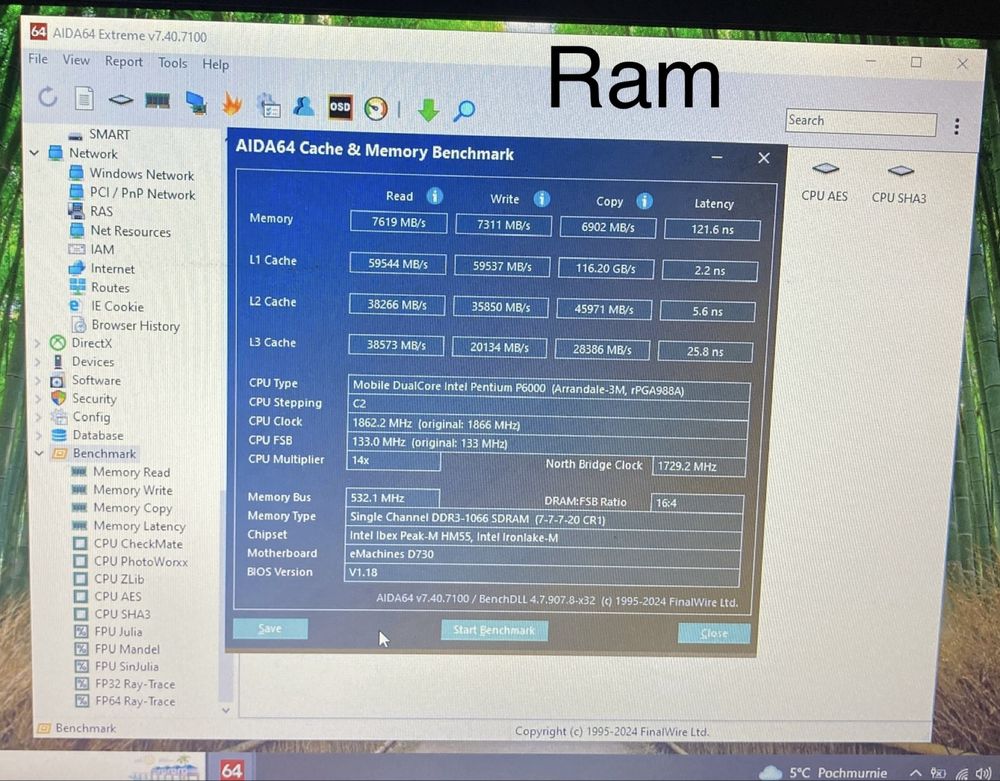Screen dimensions: 1000x781
Task: Click the Memory Read value 7619 MB/s
Action: tap(399, 222)
